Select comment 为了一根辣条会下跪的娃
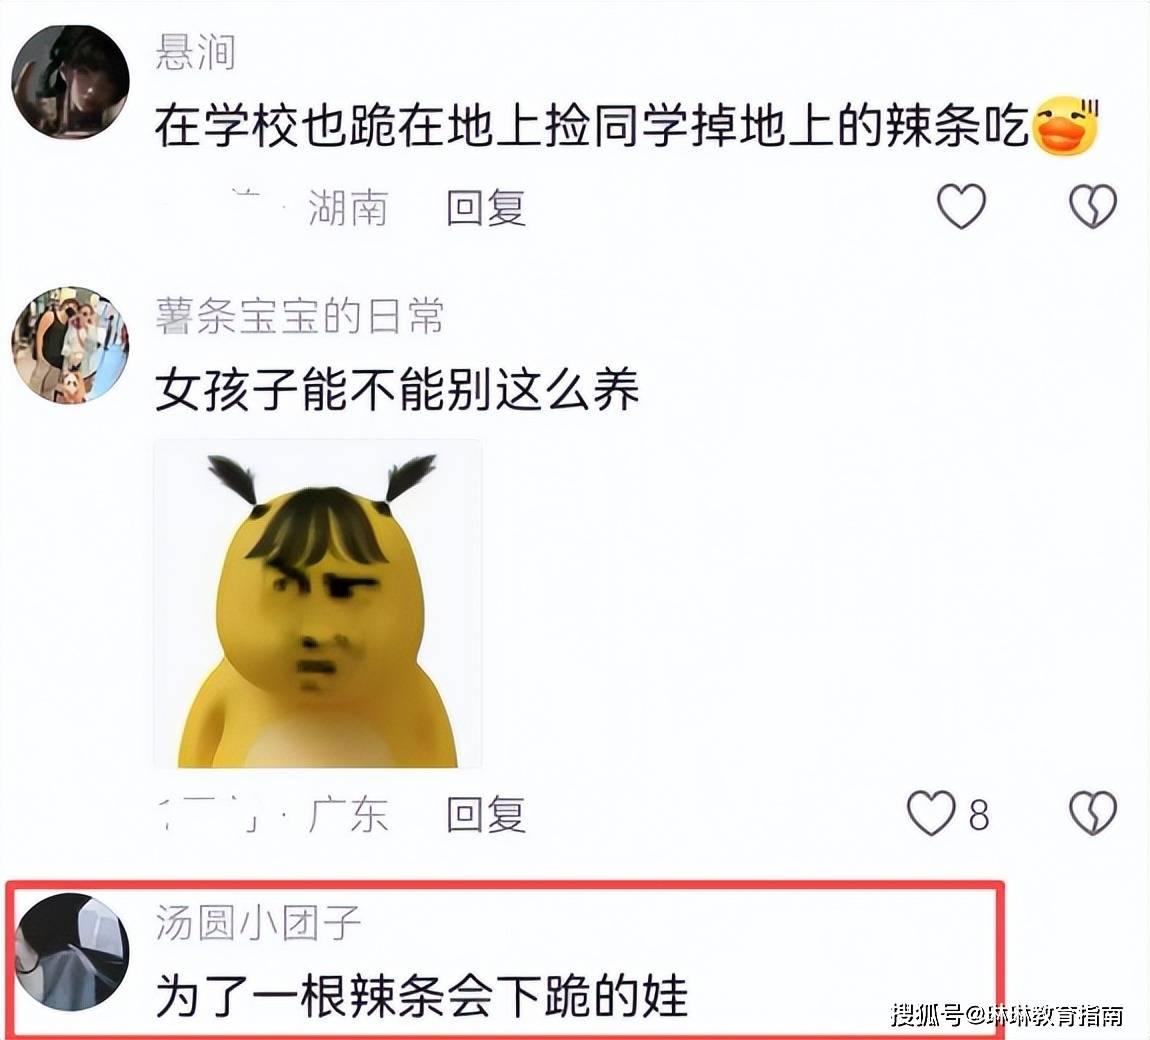This screenshot has height=1040, width=1150. pyautogui.click(x=422, y=996)
